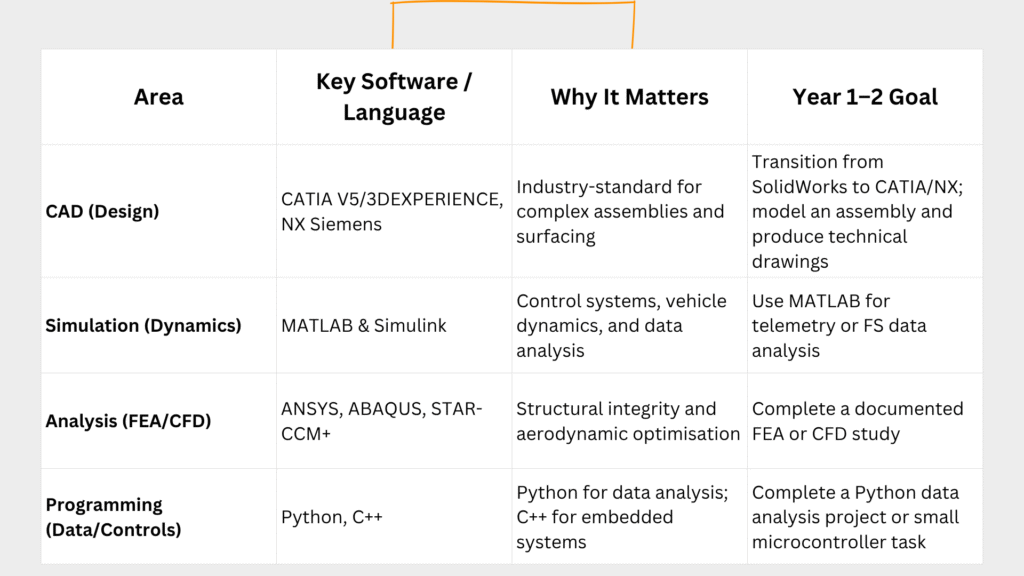Screen dimensions: 1024x576
Task: Click the "Control systems, vehicle dynamics" cell
Action: 622,325
